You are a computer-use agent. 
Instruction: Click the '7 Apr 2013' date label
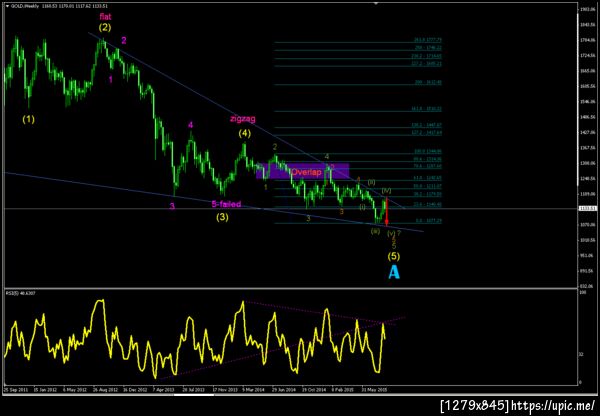[164, 390]
